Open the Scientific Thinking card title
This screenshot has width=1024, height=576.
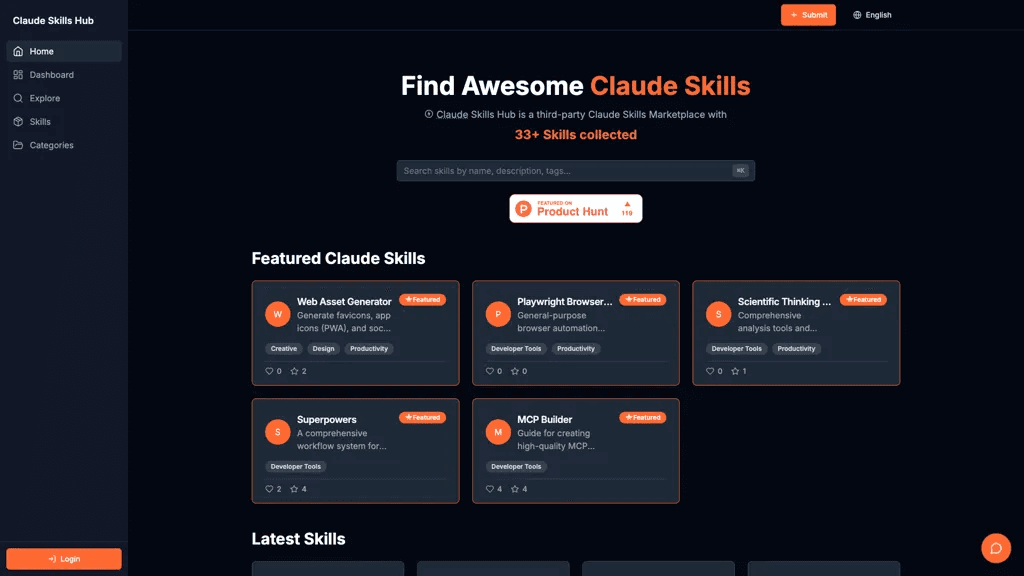pos(784,302)
